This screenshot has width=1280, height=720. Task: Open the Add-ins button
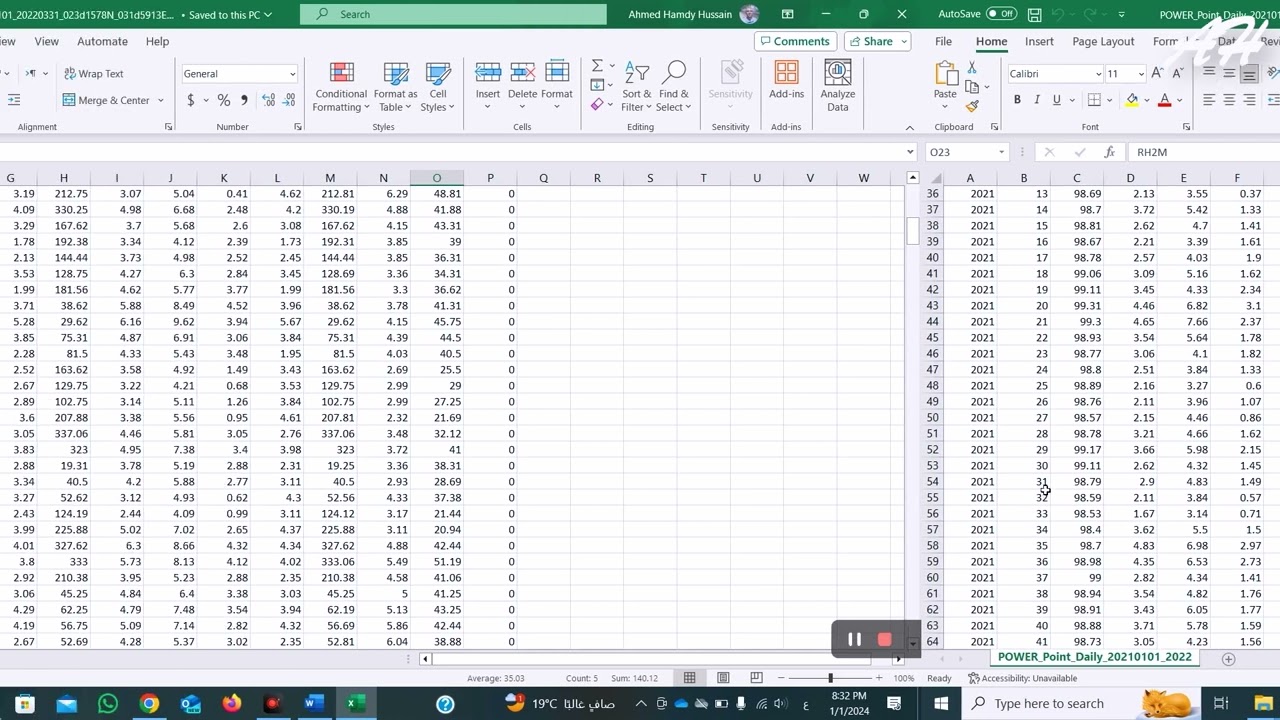[786, 80]
